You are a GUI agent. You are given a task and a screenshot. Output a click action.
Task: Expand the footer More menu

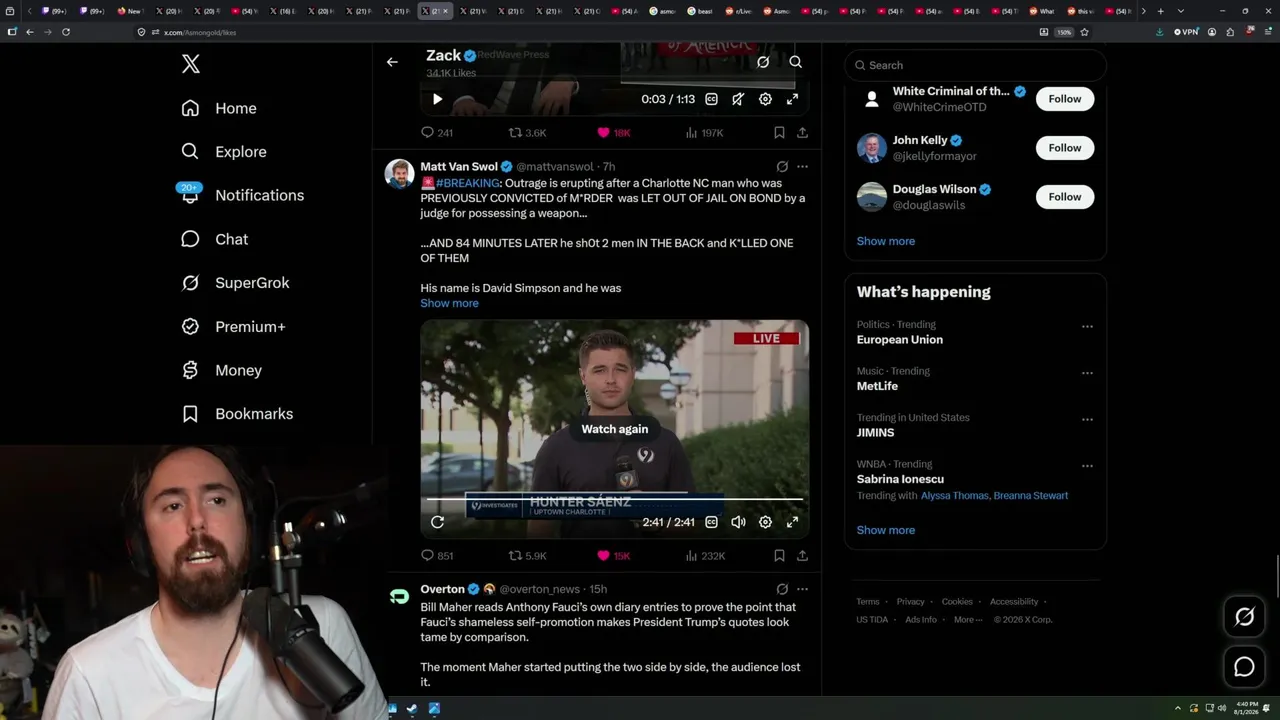(967, 619)
